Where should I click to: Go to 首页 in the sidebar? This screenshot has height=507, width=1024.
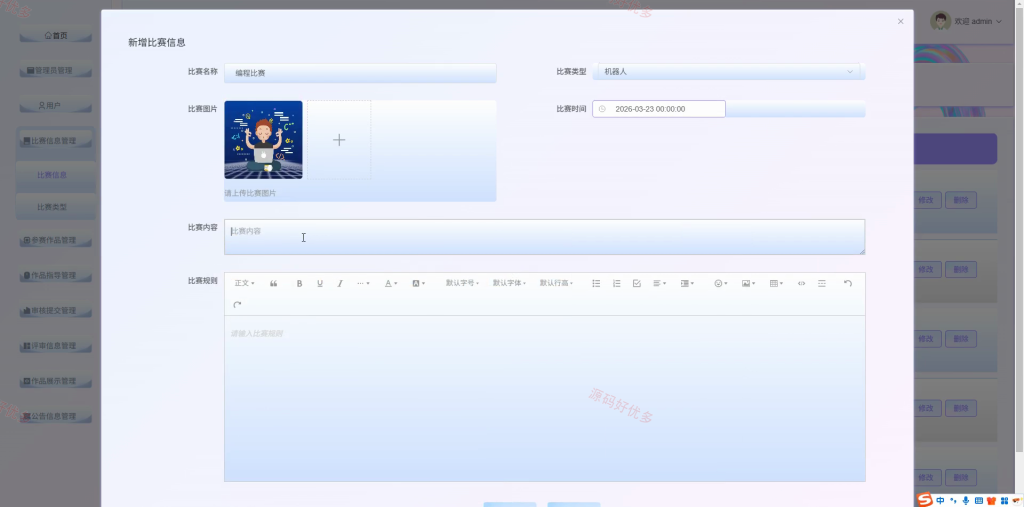point(56,35)
